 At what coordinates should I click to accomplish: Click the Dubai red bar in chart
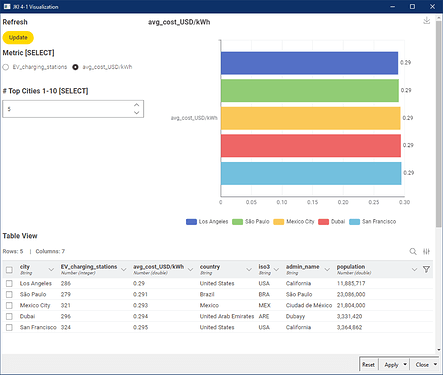click(311, 146)
